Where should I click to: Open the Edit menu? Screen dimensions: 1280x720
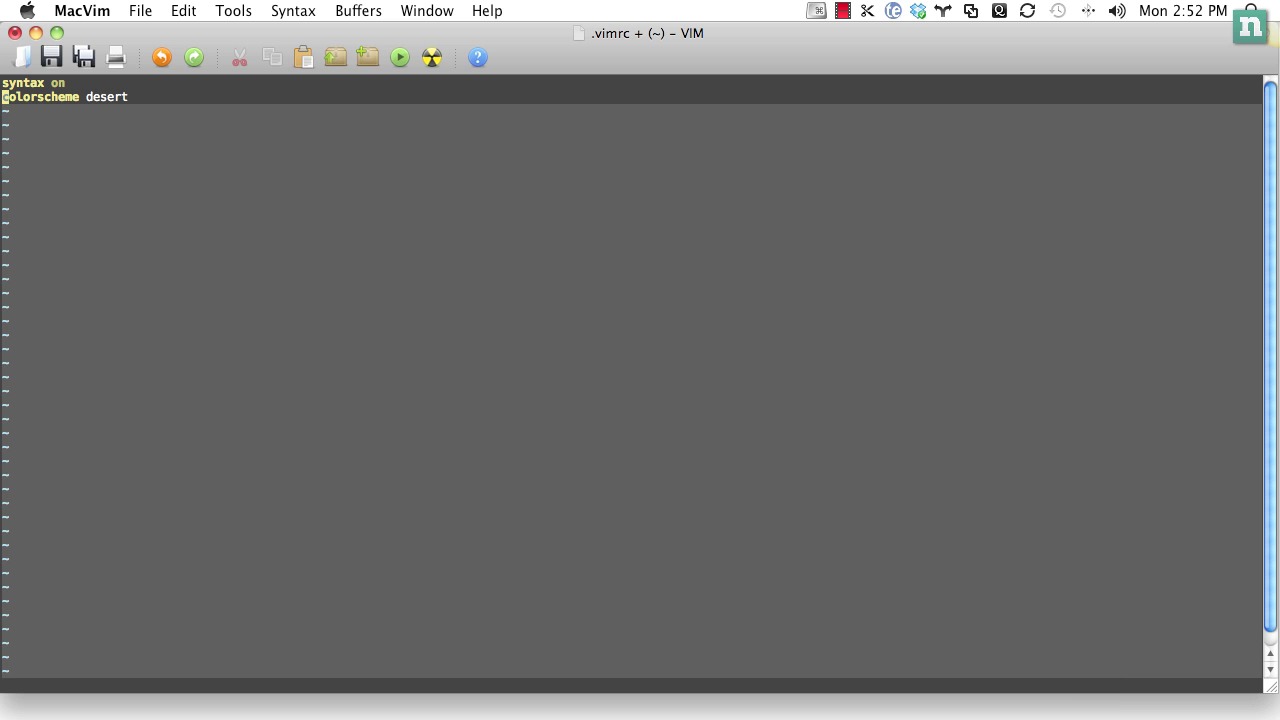[x=183, y=11]
